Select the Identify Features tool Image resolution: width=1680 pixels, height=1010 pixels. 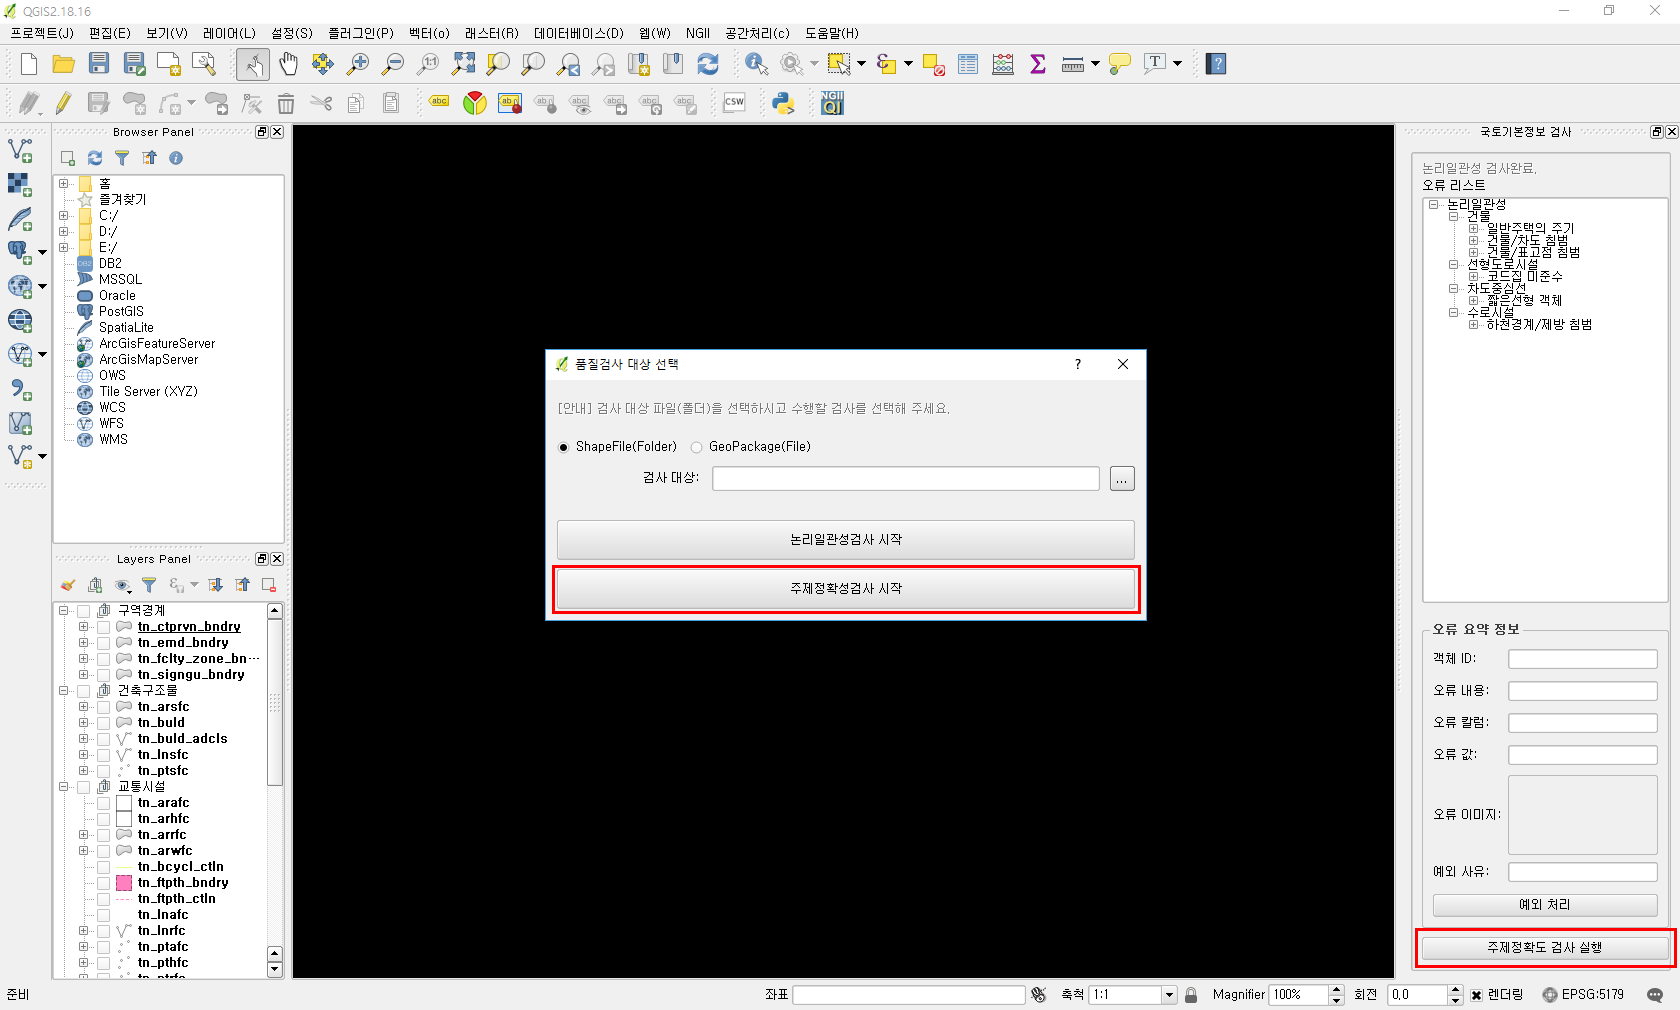pos(756,64)
